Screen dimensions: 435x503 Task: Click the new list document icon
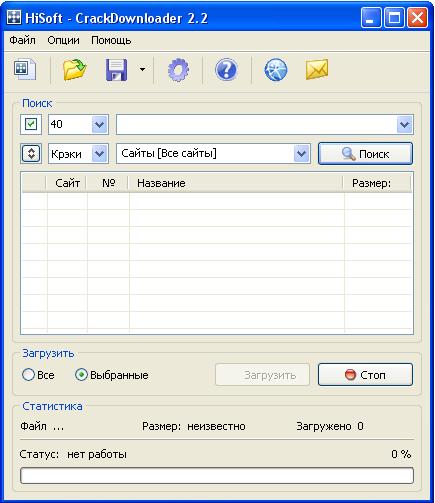25,69
